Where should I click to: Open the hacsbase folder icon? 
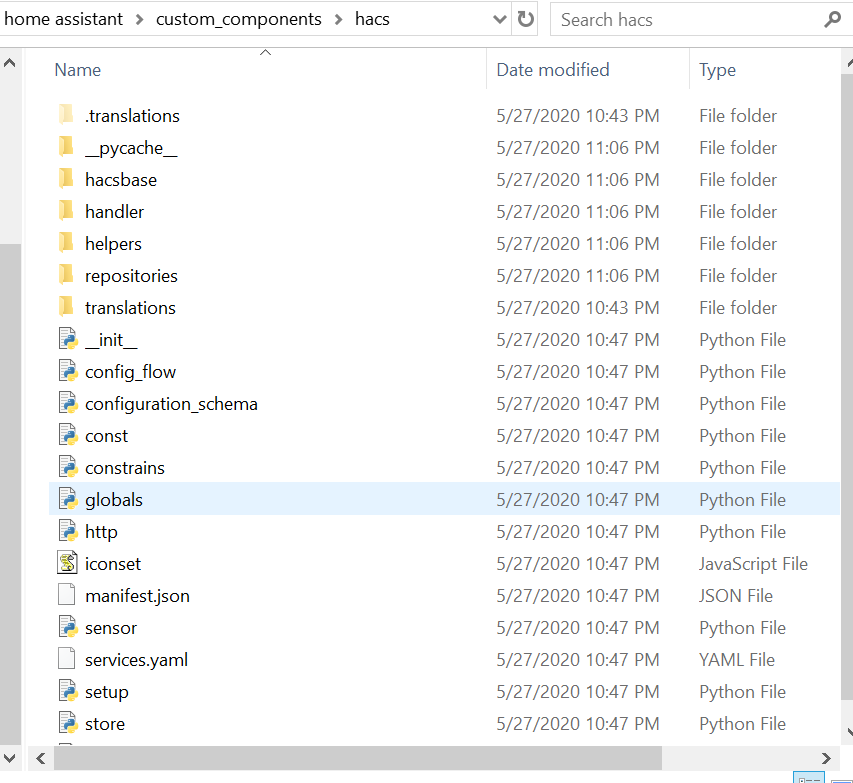[66, 179]
